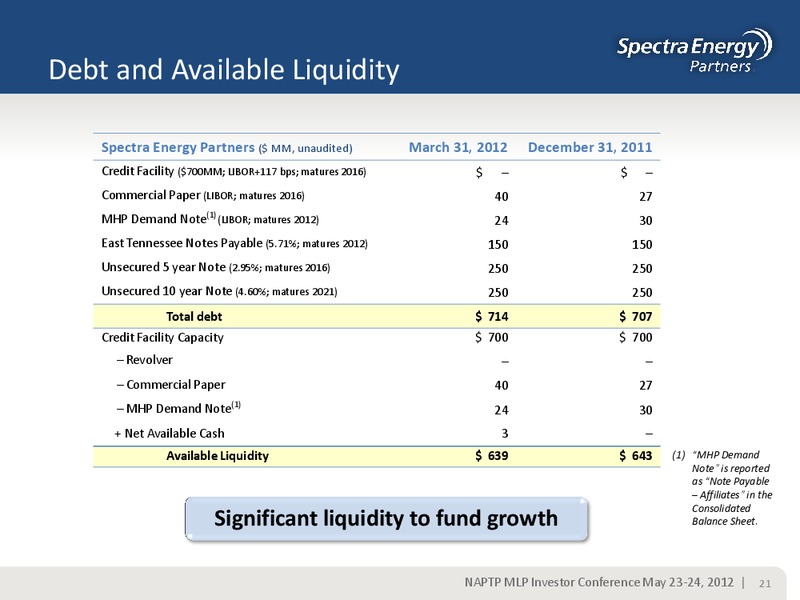The image size is (800, 600).
Task: Click the 'Credit Facility ($700MM; LIBOR+117 bps' row label
Action: click(234, 171)
